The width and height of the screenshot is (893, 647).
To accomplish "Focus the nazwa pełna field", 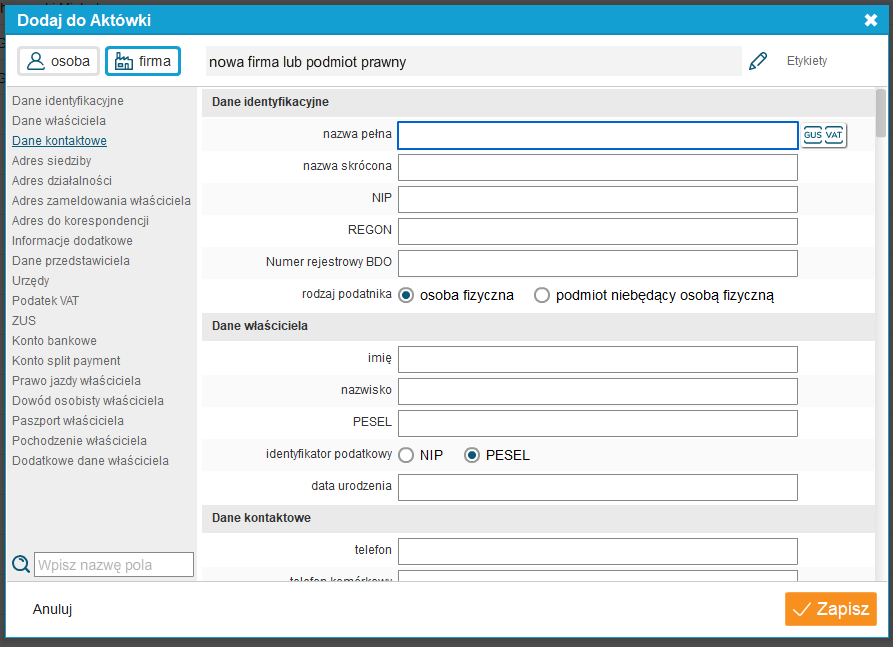I will click(597, 135).
